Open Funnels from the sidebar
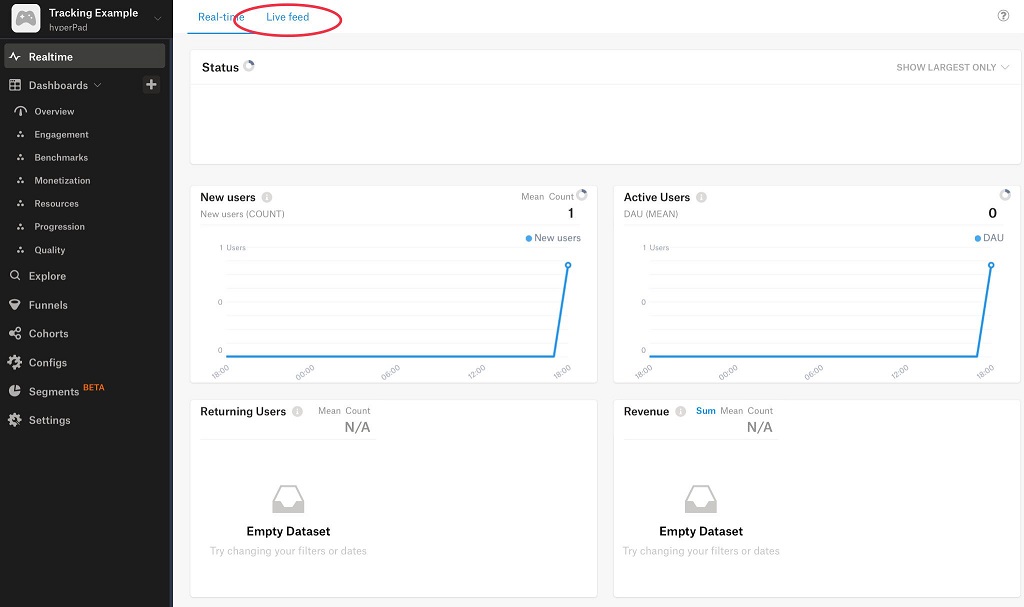The height and width of the screenshot is (607, 1024). tap(48, 305)
